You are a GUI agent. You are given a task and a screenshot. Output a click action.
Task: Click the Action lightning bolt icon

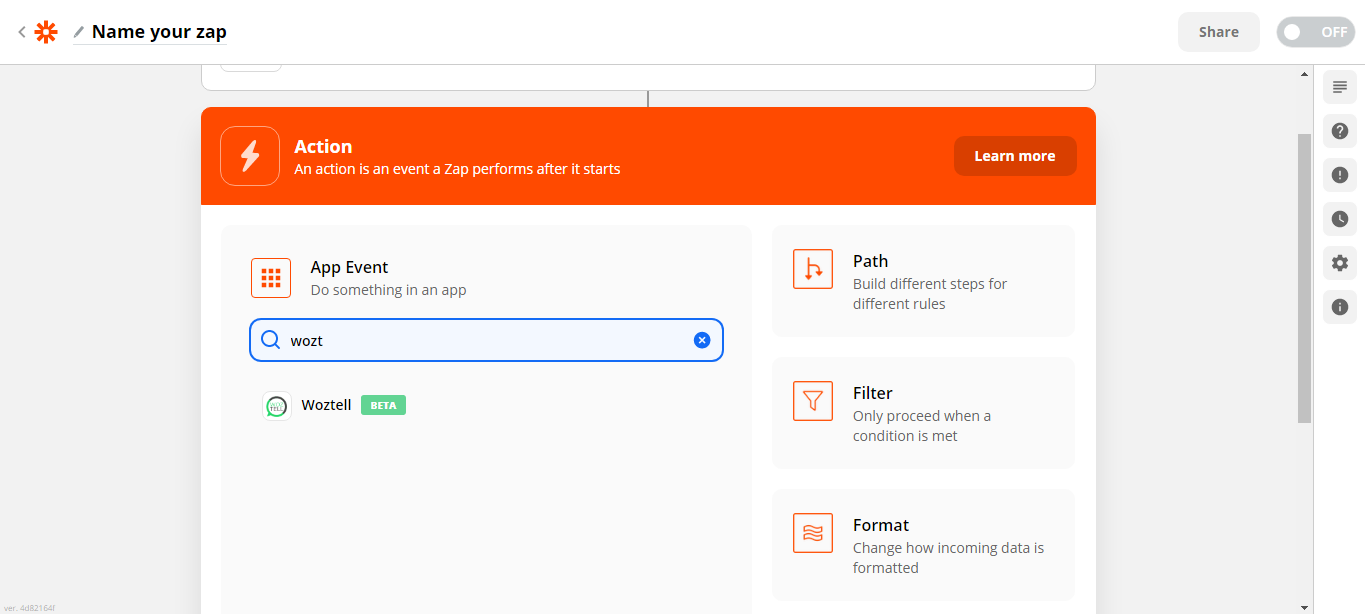pos(250,156)
